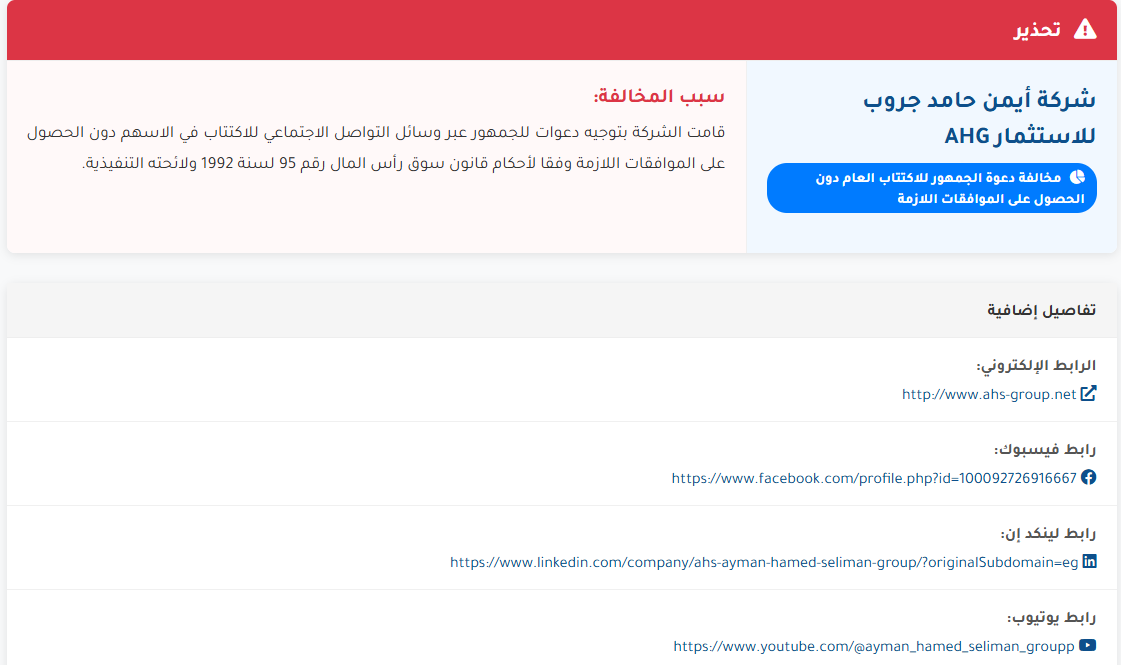The width and height of the screenshot is (1121, 665).
Task: Click the 'رابط فيسبوك:' label
Action: point(1045,449)
